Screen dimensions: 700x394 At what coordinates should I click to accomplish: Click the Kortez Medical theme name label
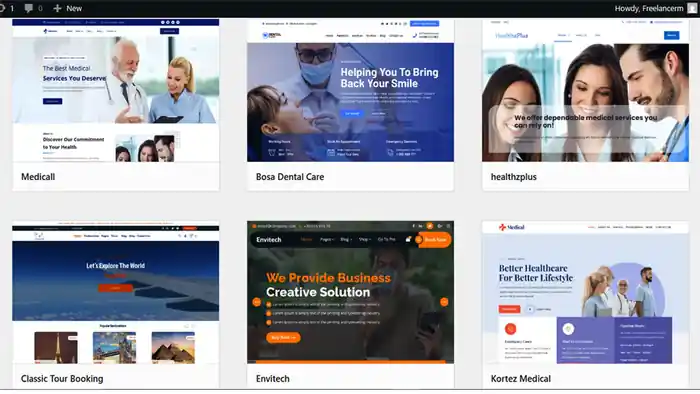point(521,379)
